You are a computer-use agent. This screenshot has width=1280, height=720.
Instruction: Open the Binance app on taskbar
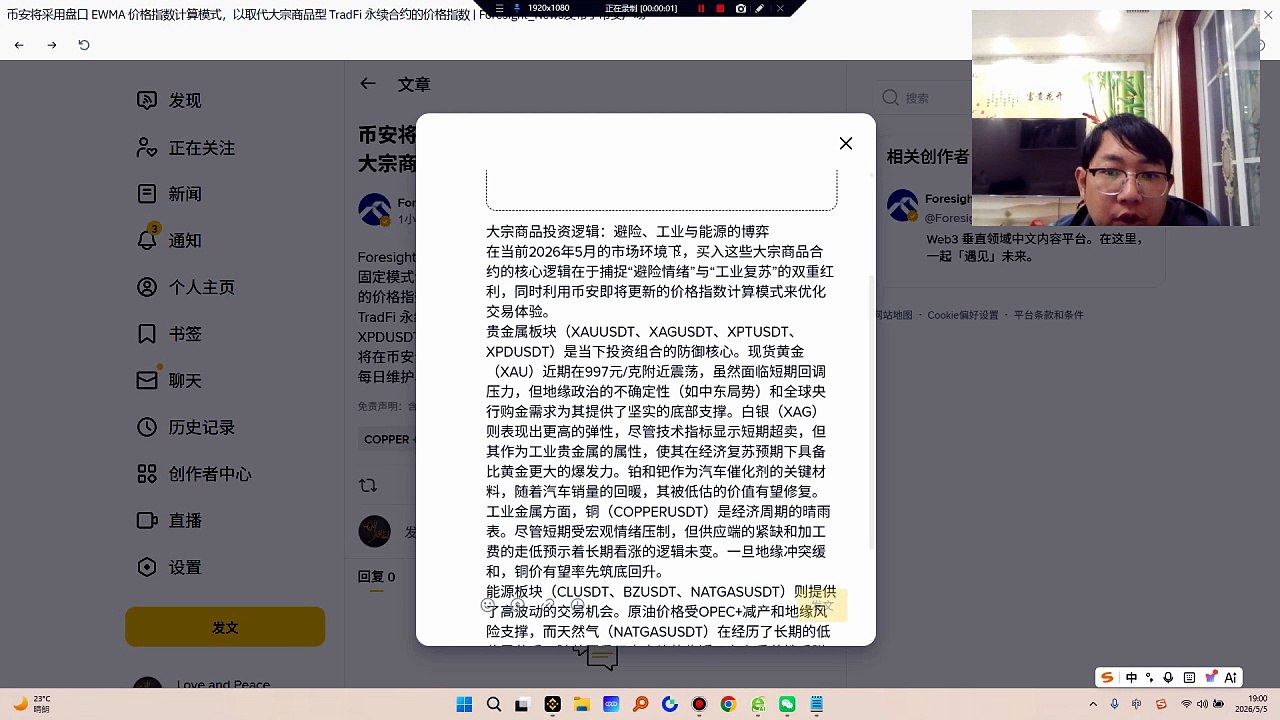click(552, 704)
